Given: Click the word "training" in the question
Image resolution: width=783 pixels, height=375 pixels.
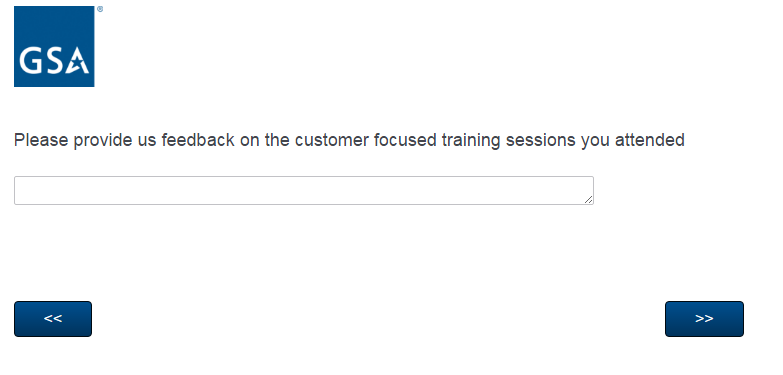Looking at the screenshot, I should [x=471, y=141].
